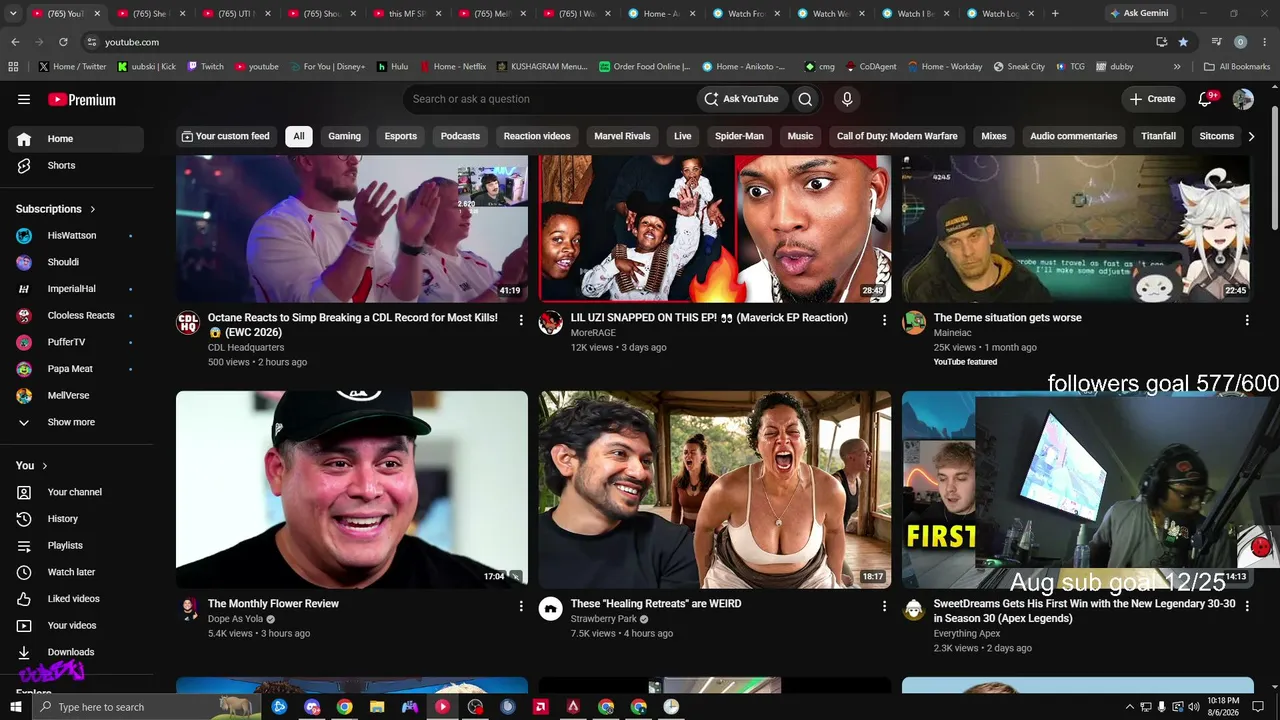Open the Maineiac channel avatar
This screenshot has height=720, width=1280.
914,322
